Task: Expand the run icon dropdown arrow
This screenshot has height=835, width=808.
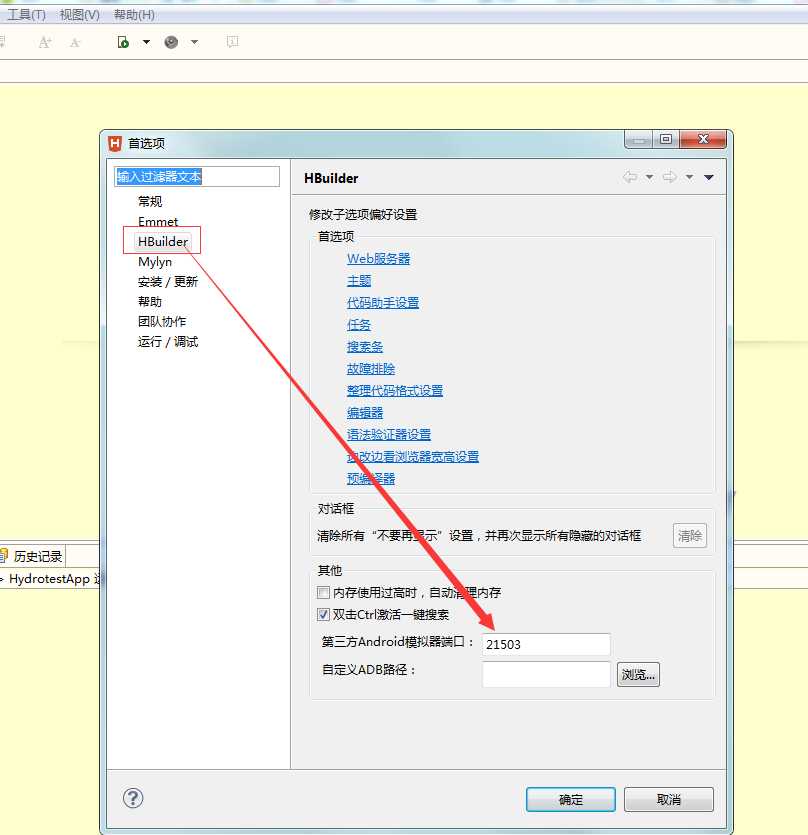Action: coord(146,42)
